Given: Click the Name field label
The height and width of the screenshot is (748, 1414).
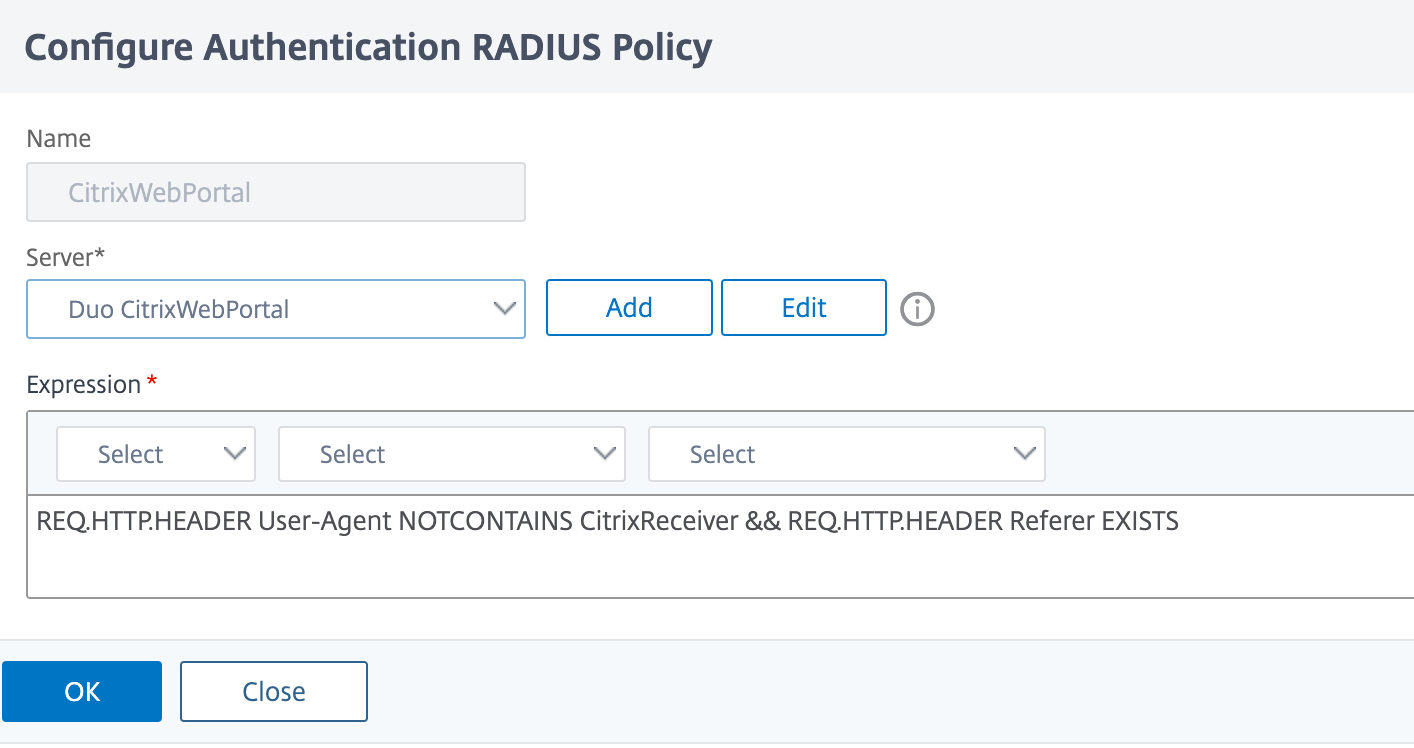Looking at the screenshot, I should (x=58, y=138).
